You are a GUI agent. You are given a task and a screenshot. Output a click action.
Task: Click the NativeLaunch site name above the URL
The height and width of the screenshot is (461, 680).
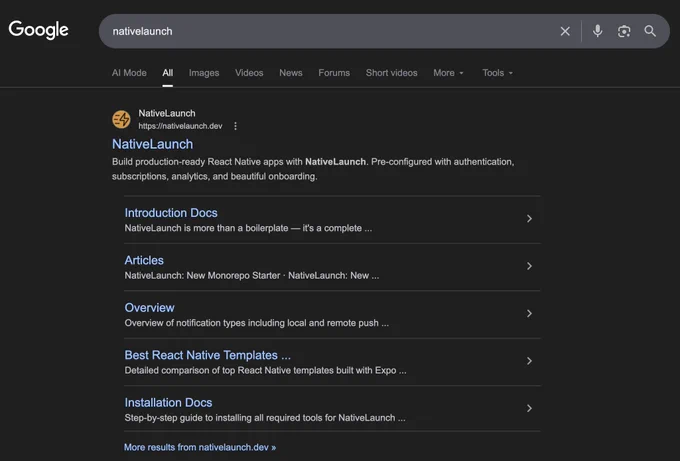coord(167,113)
